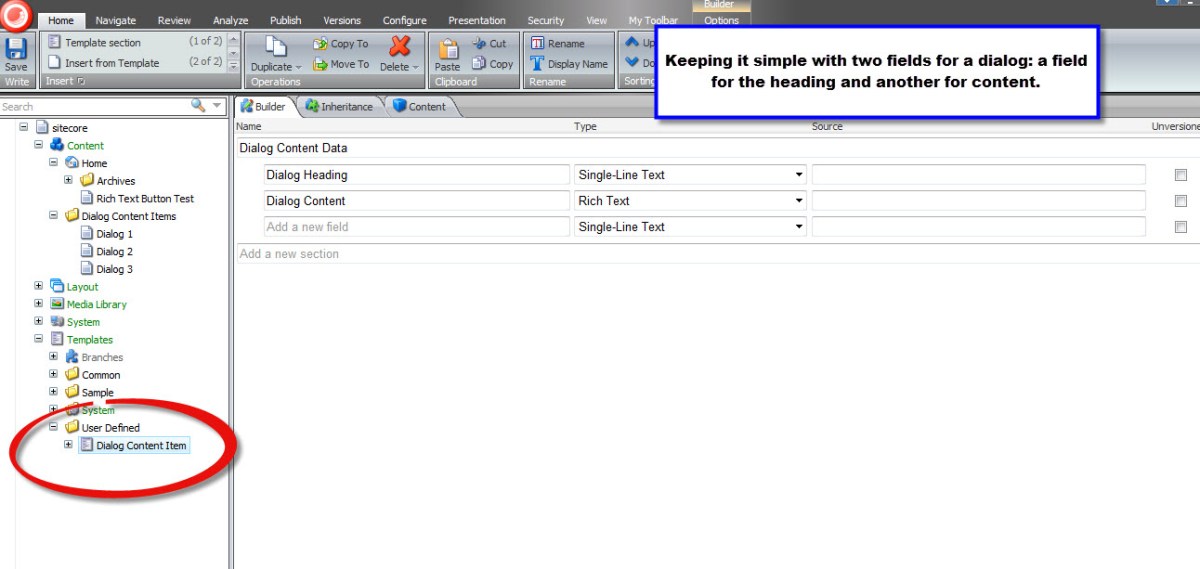Expand the Media Library tree node

[x=38, y=304]
